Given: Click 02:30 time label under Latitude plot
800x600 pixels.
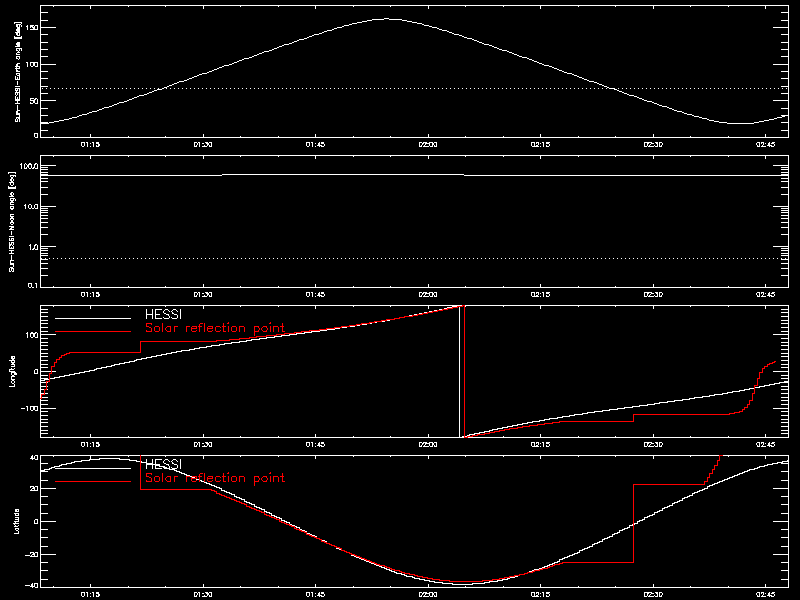Looking at the screenshot, I should [x=653, y=594].
